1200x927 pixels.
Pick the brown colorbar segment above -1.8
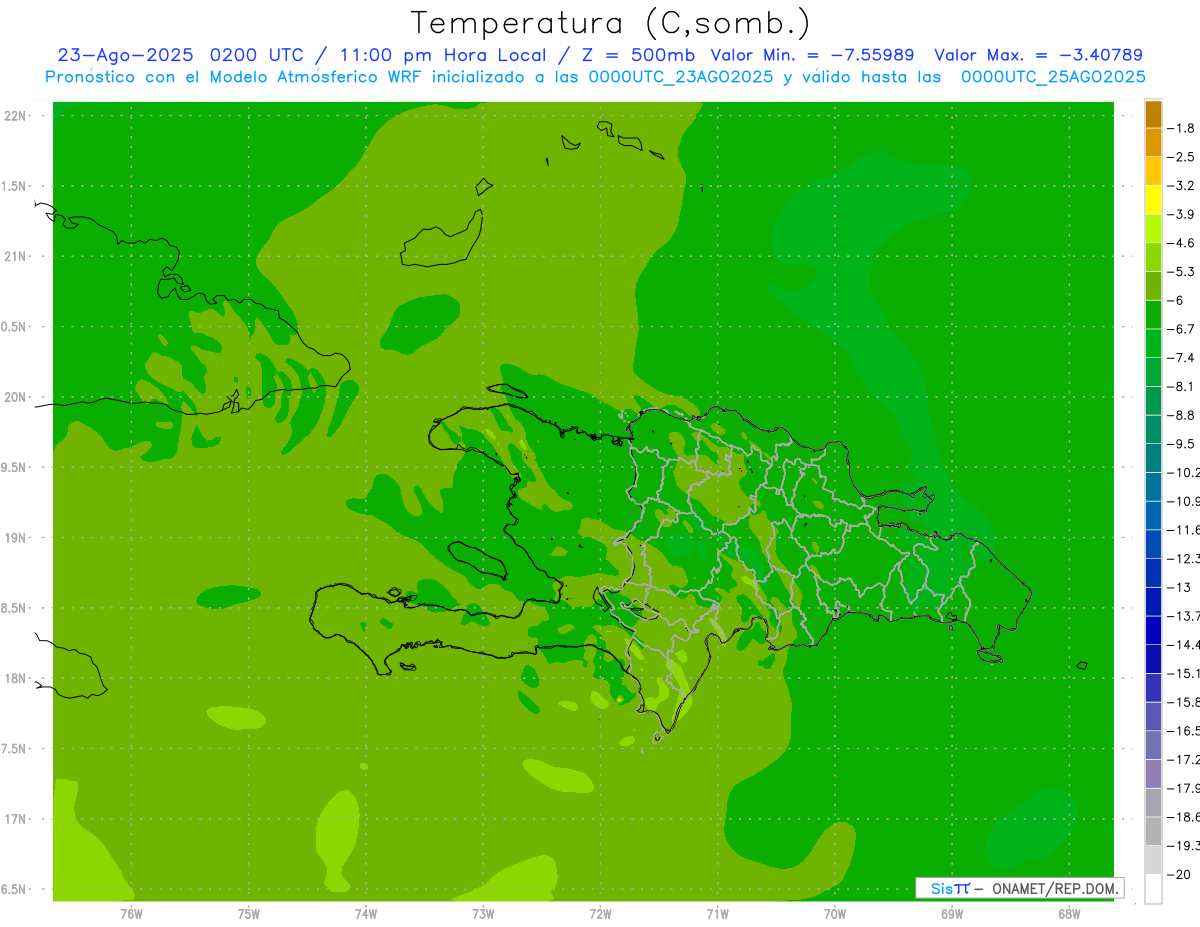tap(1153, 114)
